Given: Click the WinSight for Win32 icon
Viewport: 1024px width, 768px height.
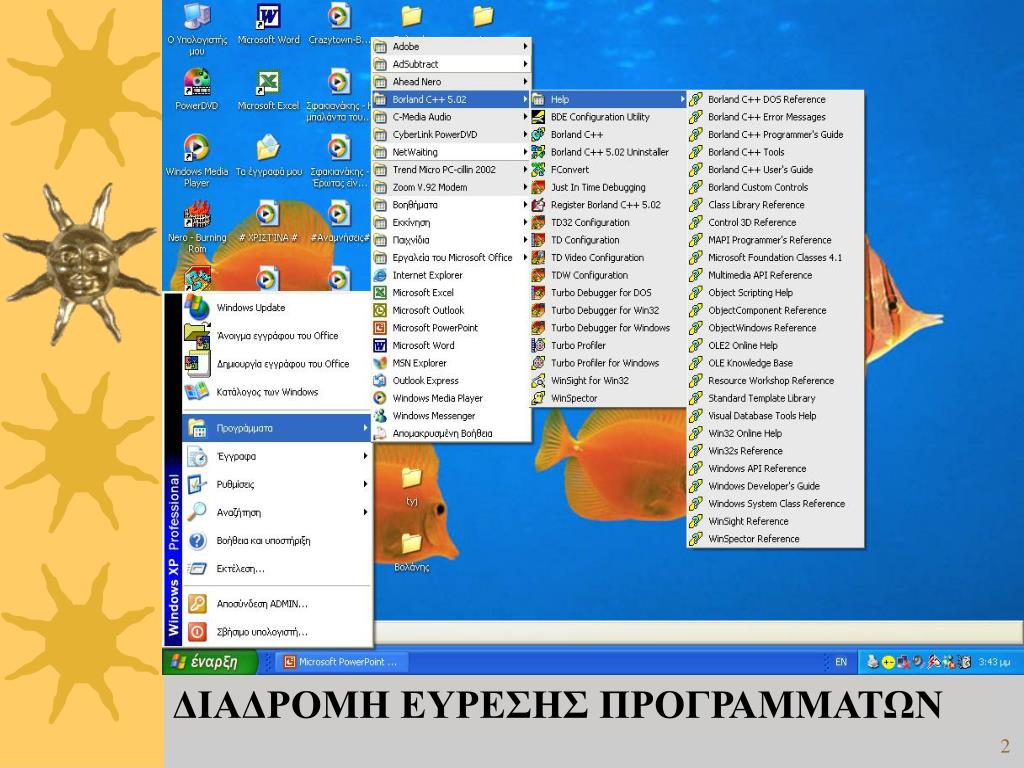Looking at the screenshot, I should tap(538, 381).
